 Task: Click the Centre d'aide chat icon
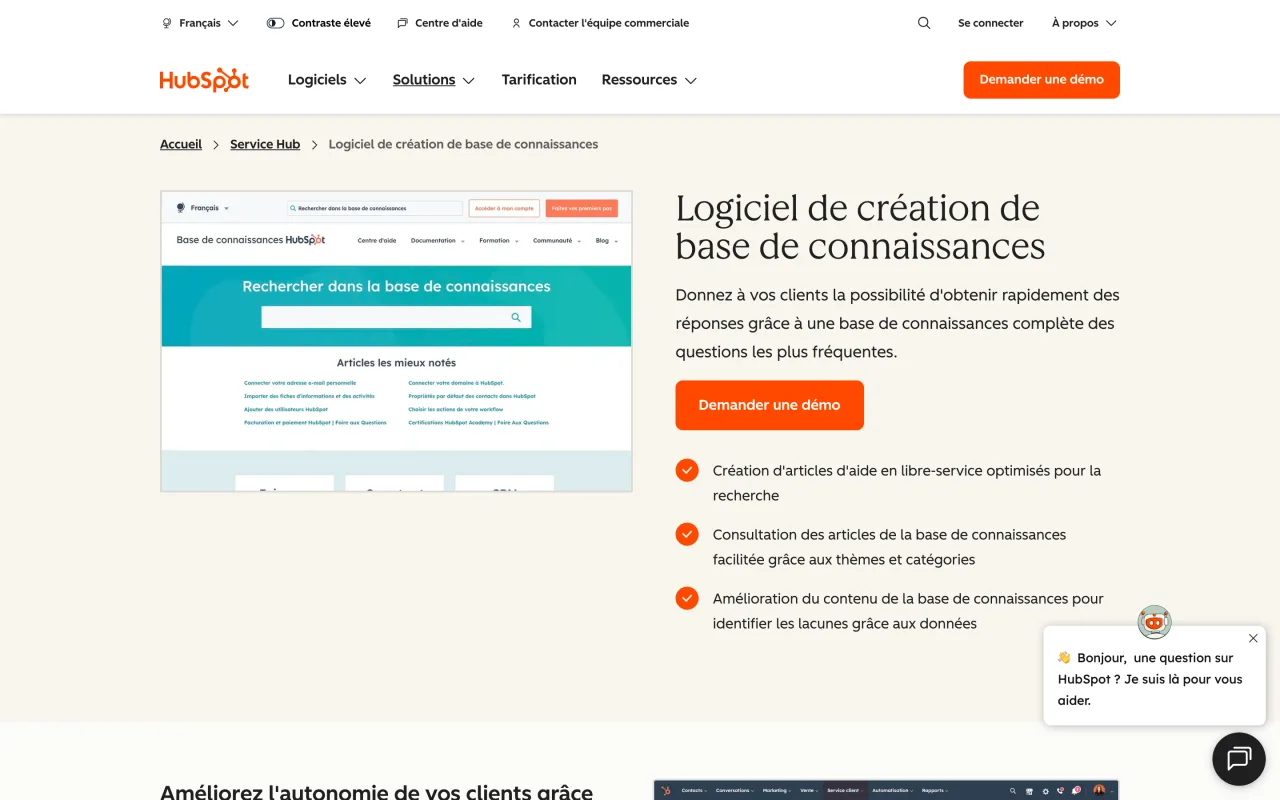click(402, 23)
